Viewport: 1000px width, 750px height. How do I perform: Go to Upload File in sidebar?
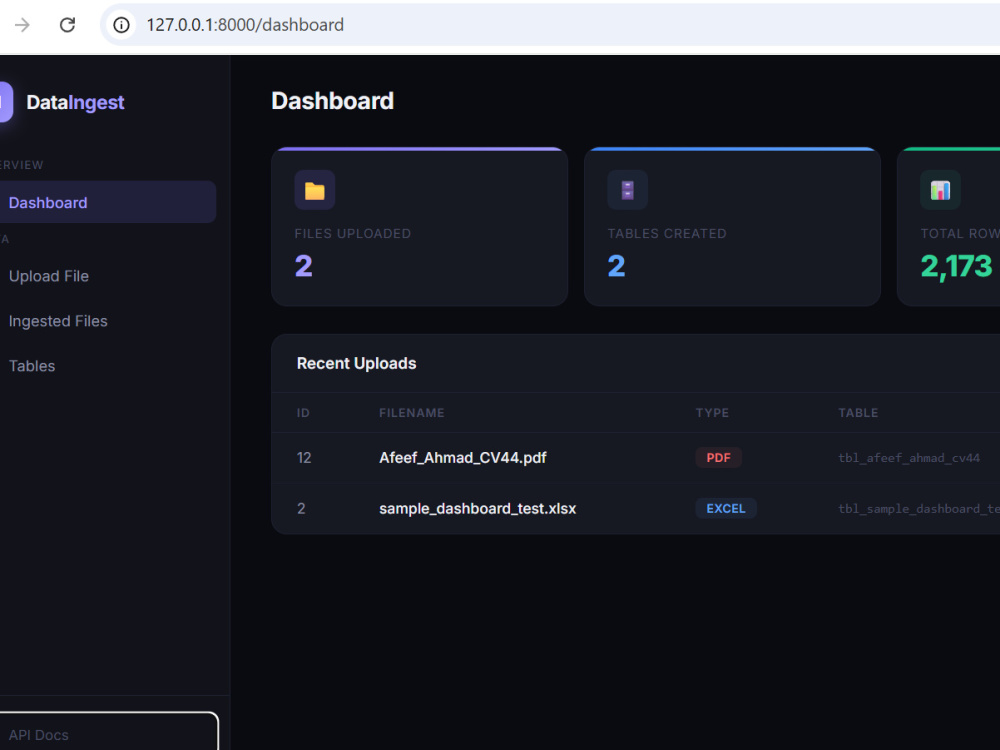[48, 276]
